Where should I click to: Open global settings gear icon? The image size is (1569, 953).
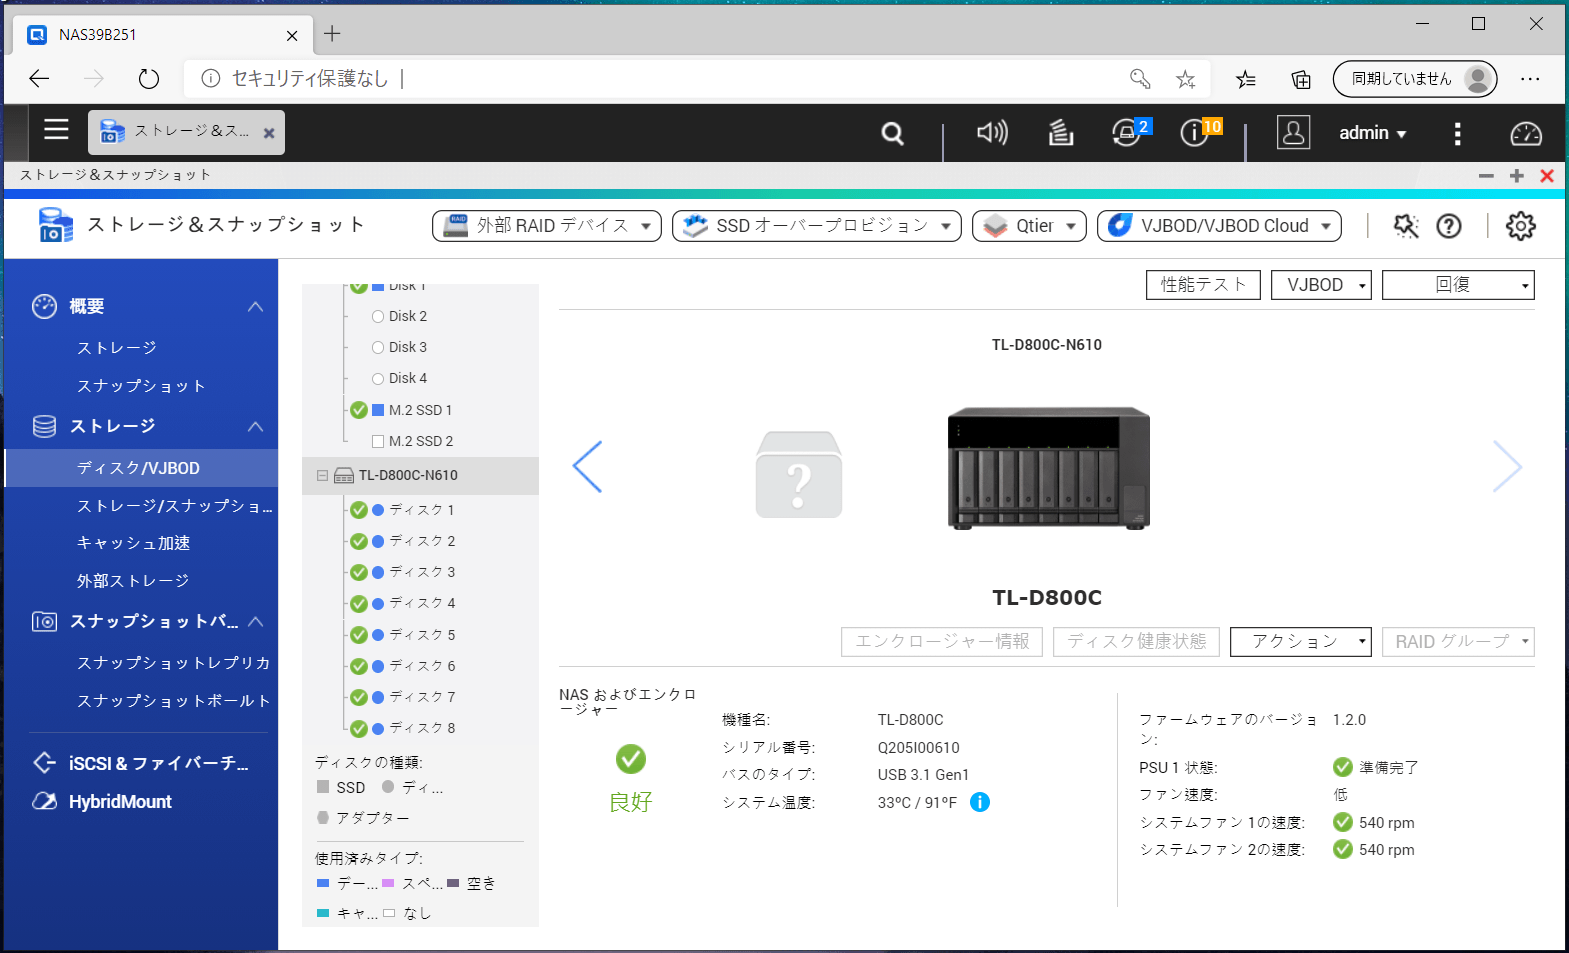(1521, 226)
